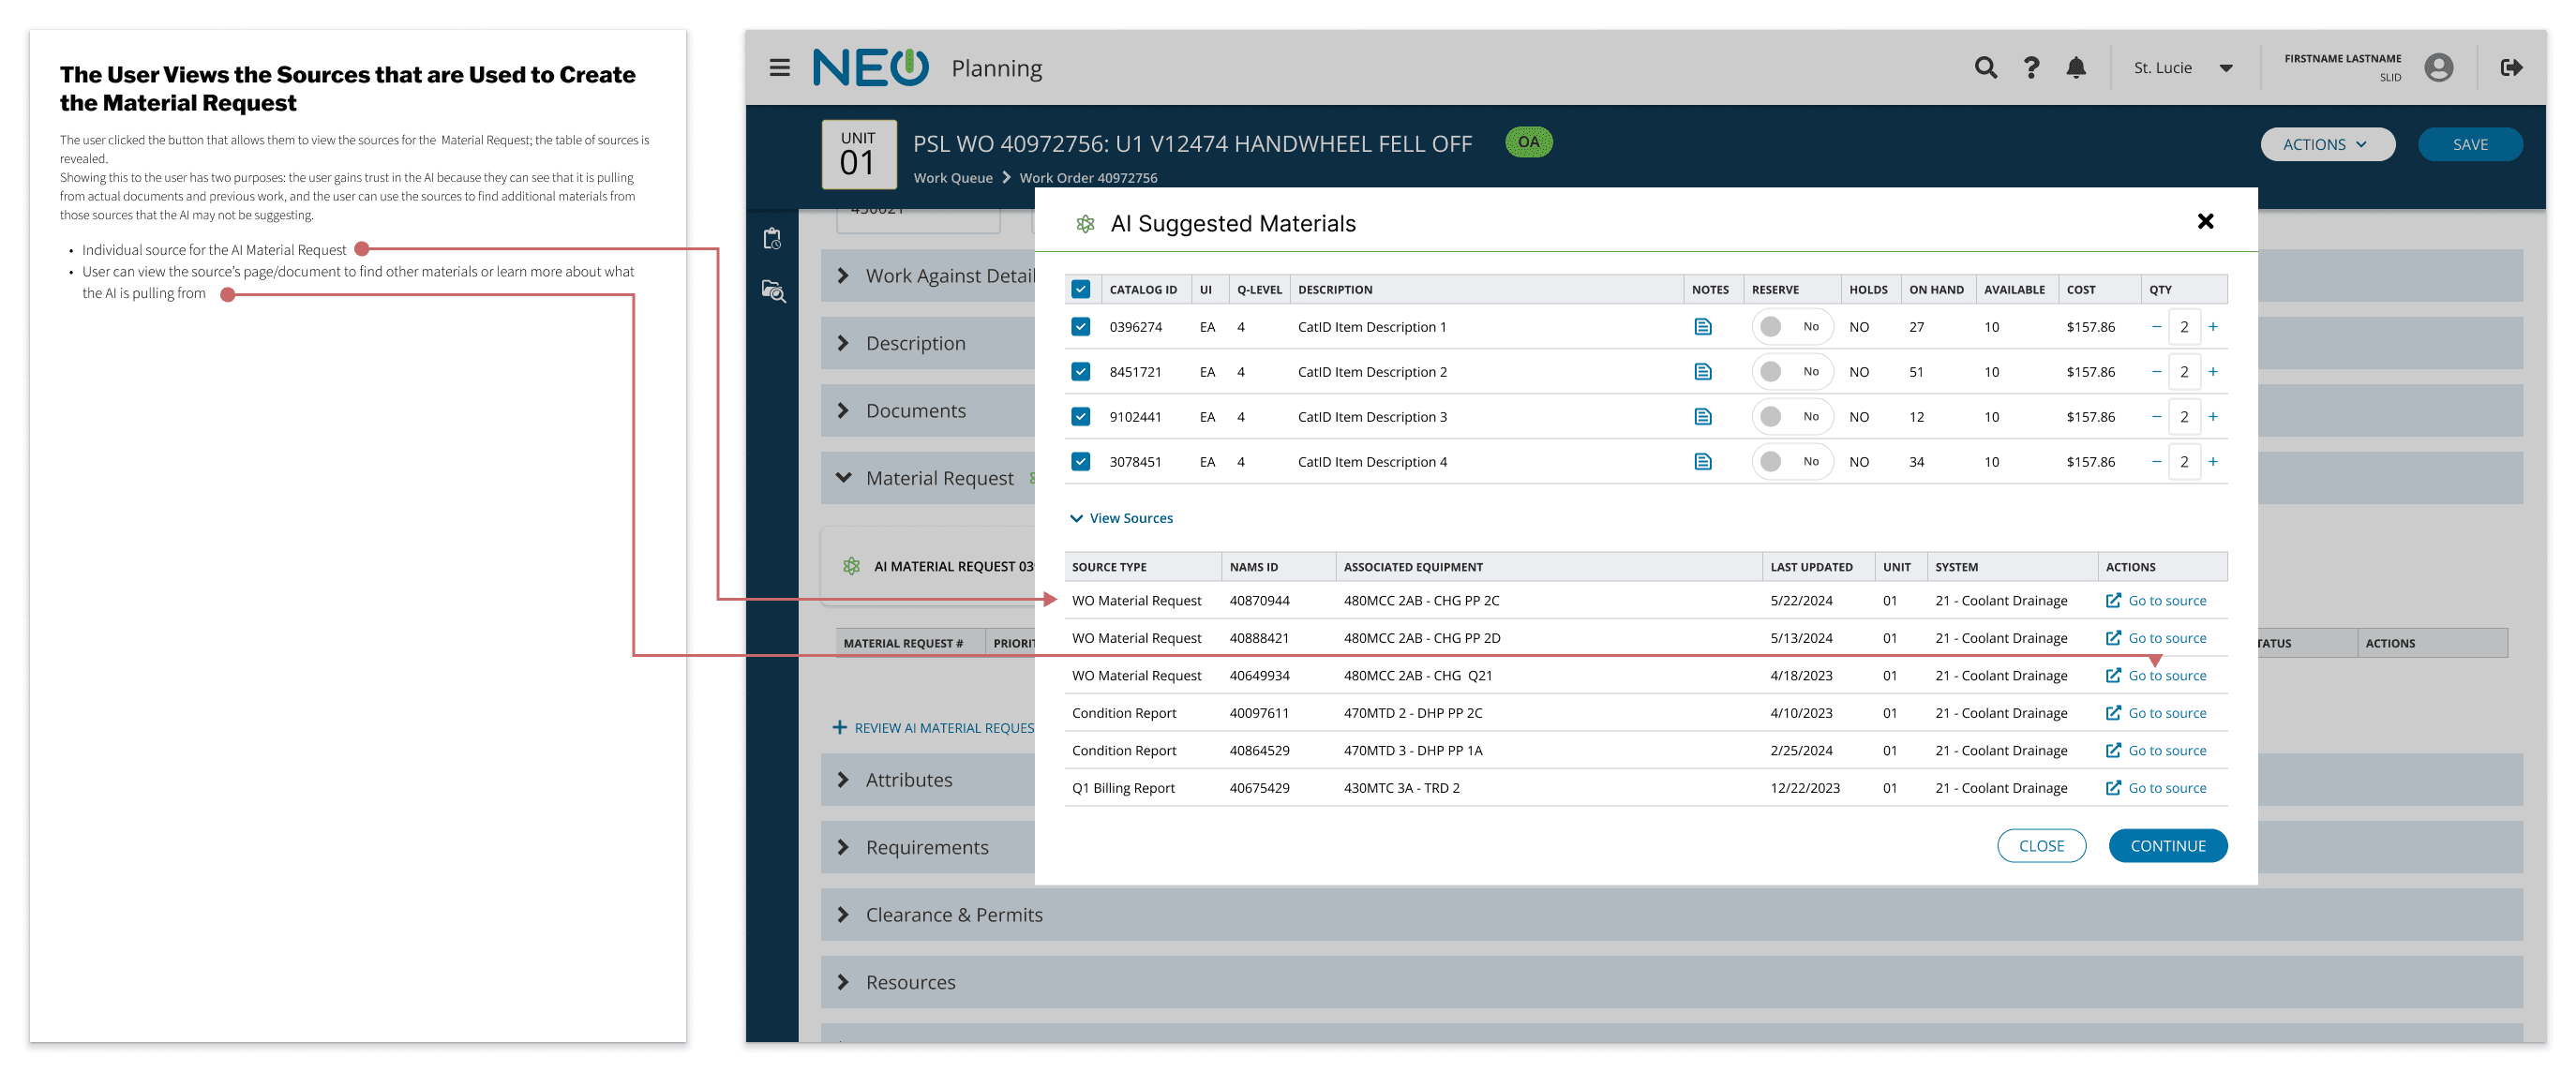
Task: Open the help question mark icon
Action: (x=2030, y=68)
